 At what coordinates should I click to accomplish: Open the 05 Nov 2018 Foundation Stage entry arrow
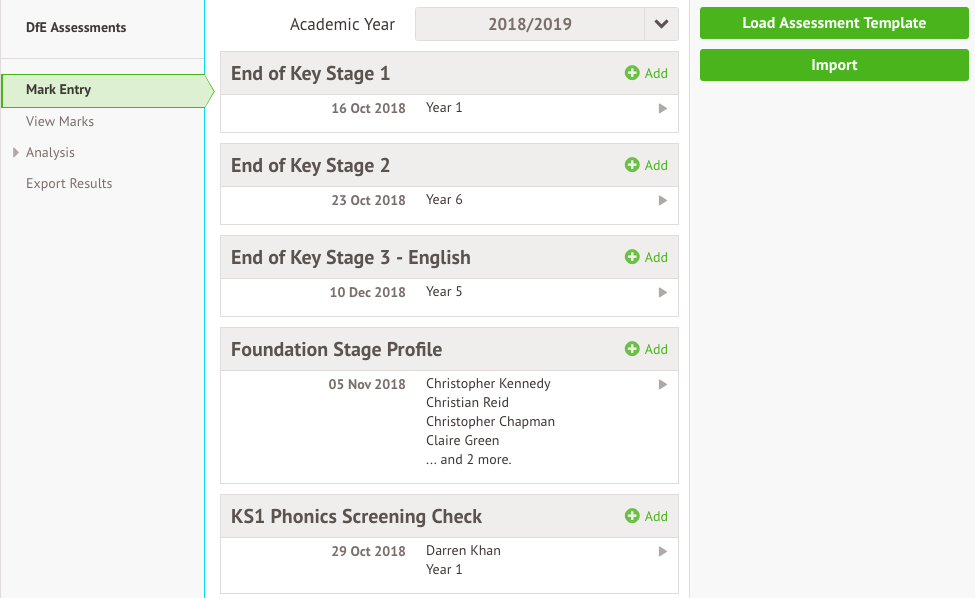coord(663,384)
